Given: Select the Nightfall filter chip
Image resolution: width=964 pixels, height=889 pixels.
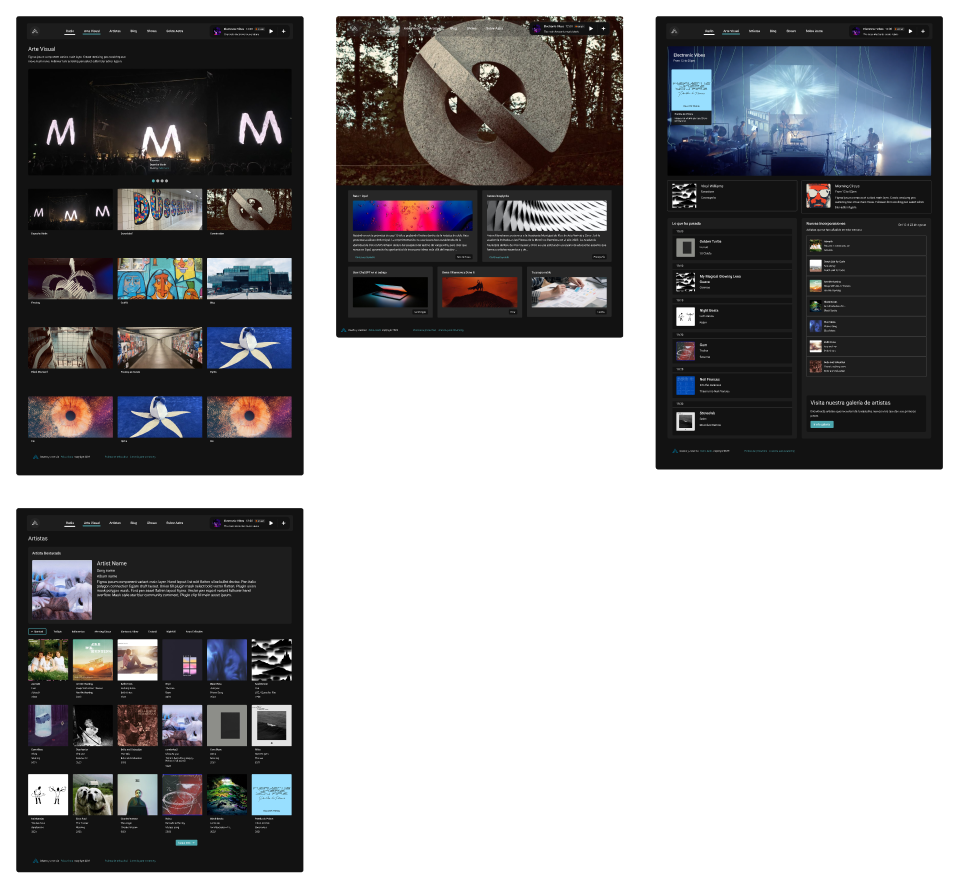Looking at the screenshot, I should 170,631.
